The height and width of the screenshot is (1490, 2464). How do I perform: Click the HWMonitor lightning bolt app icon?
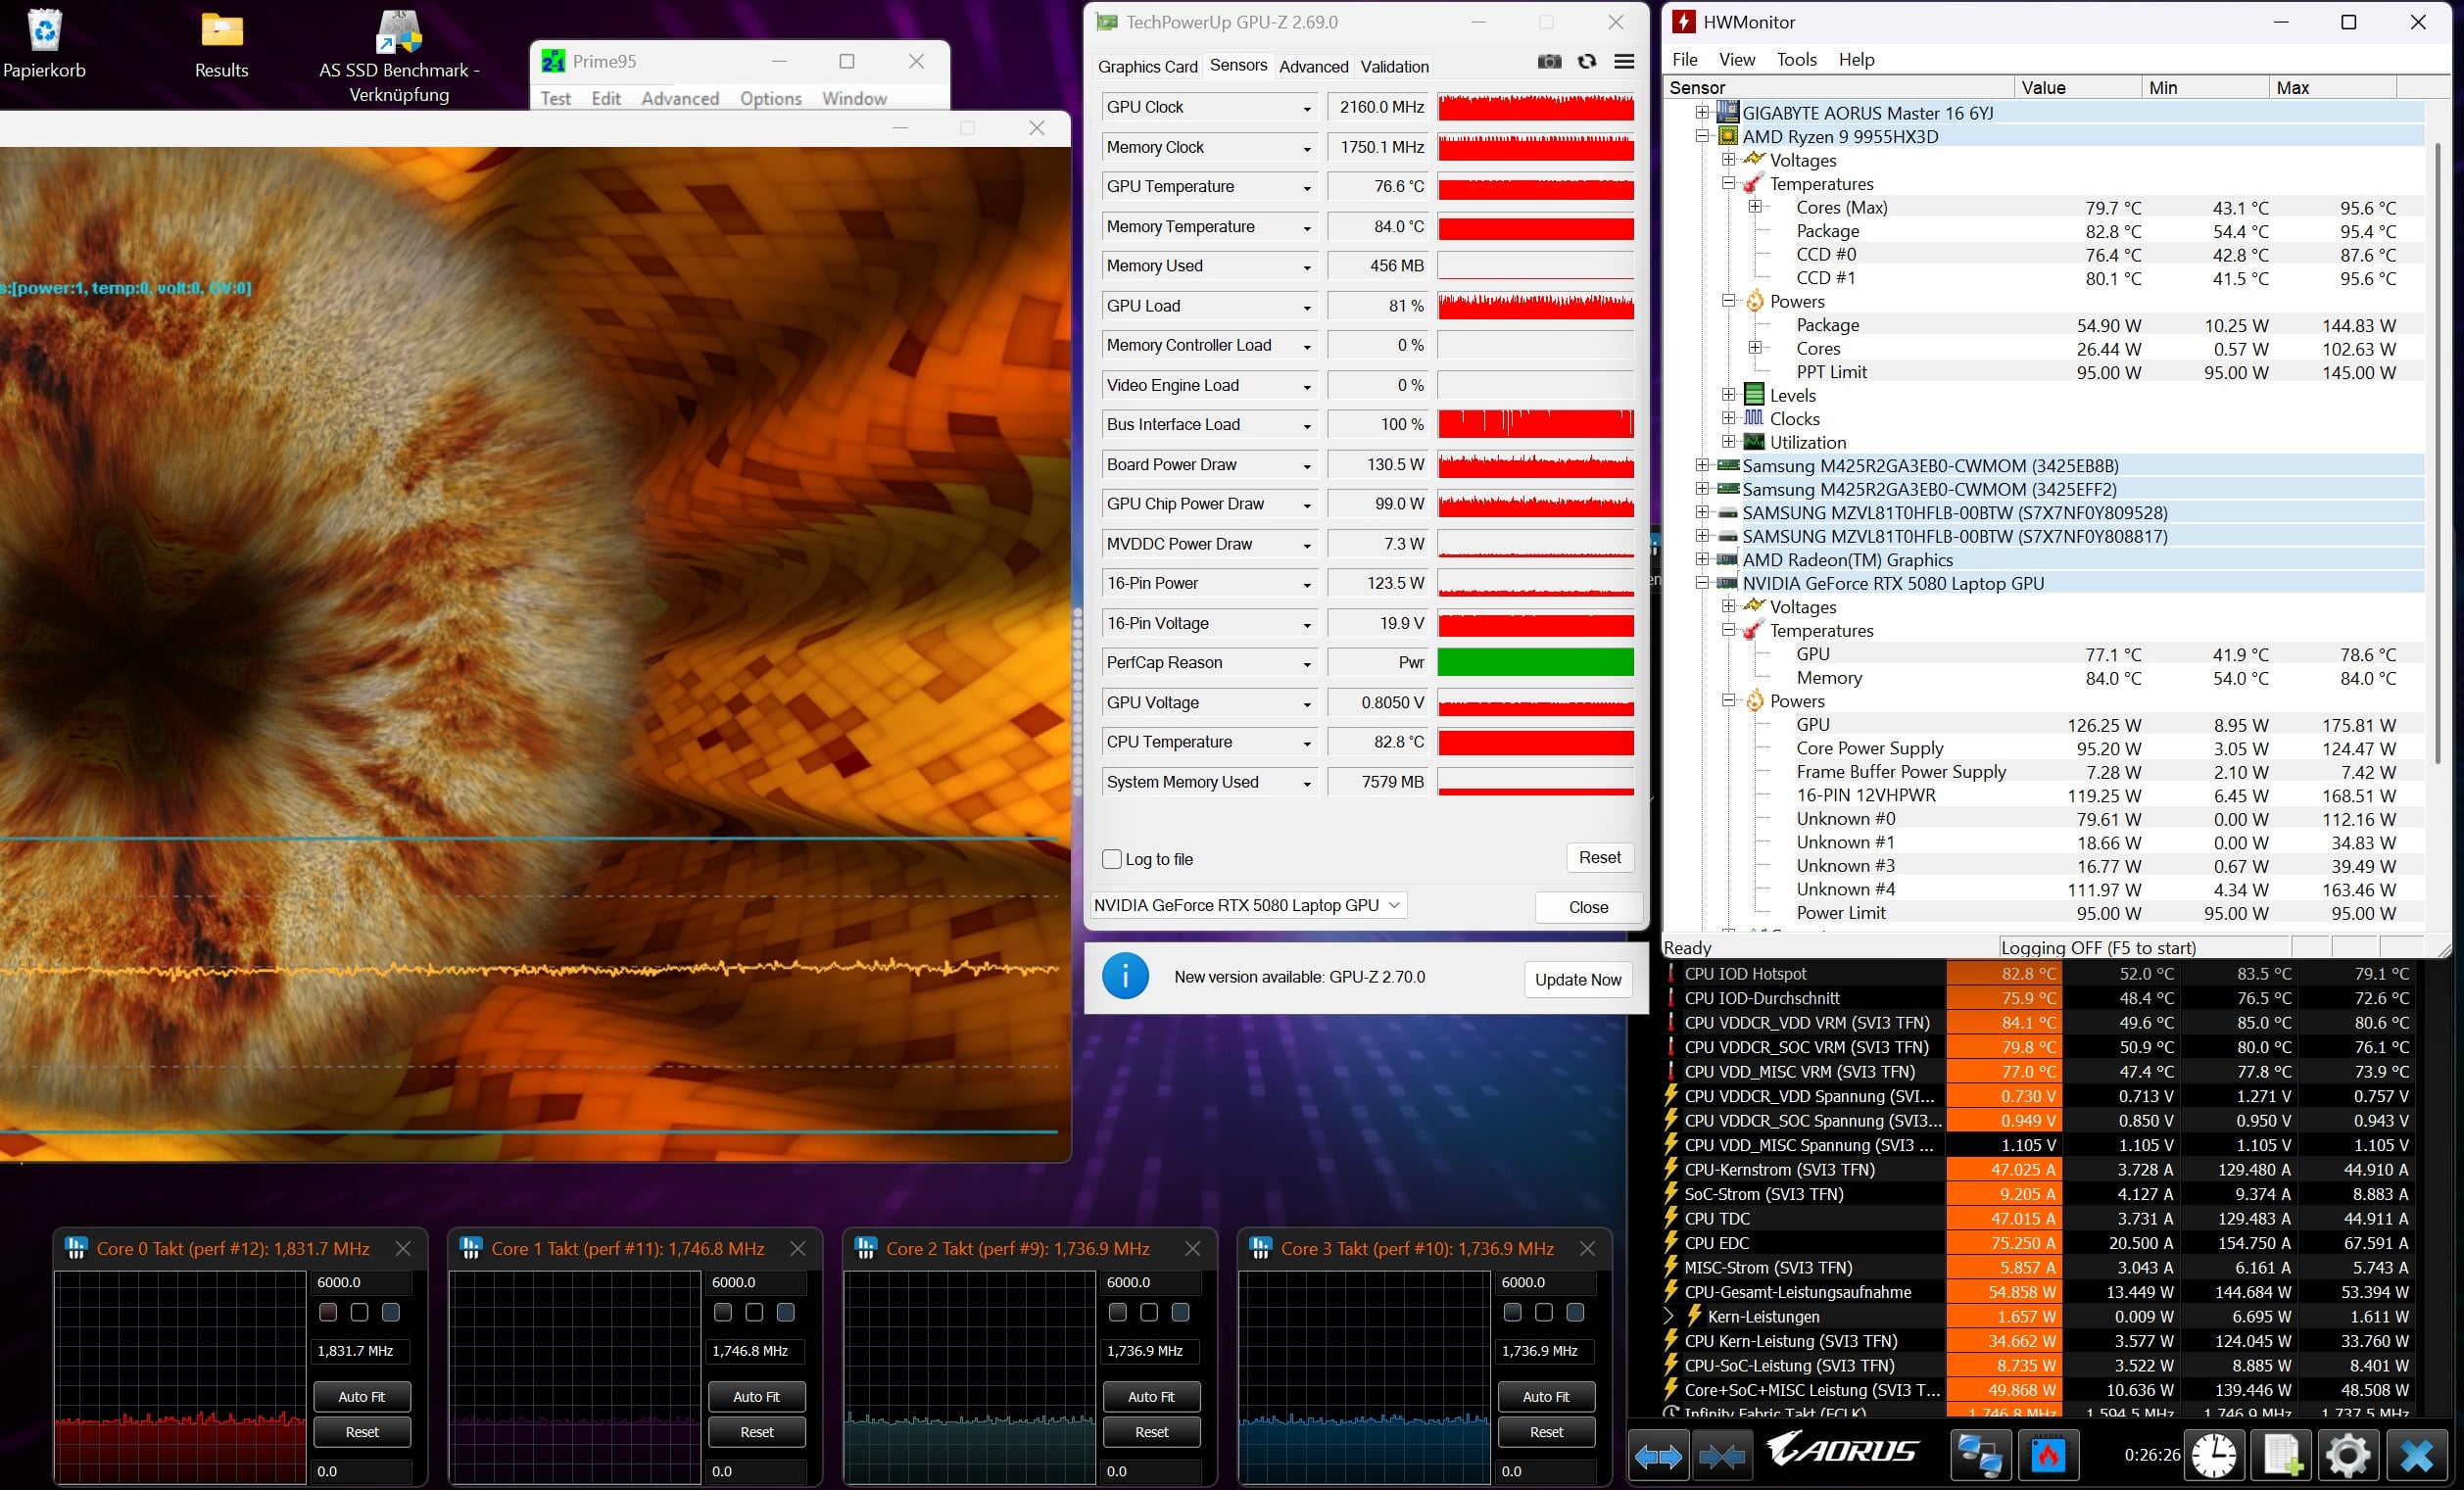tap(1685, 22)
